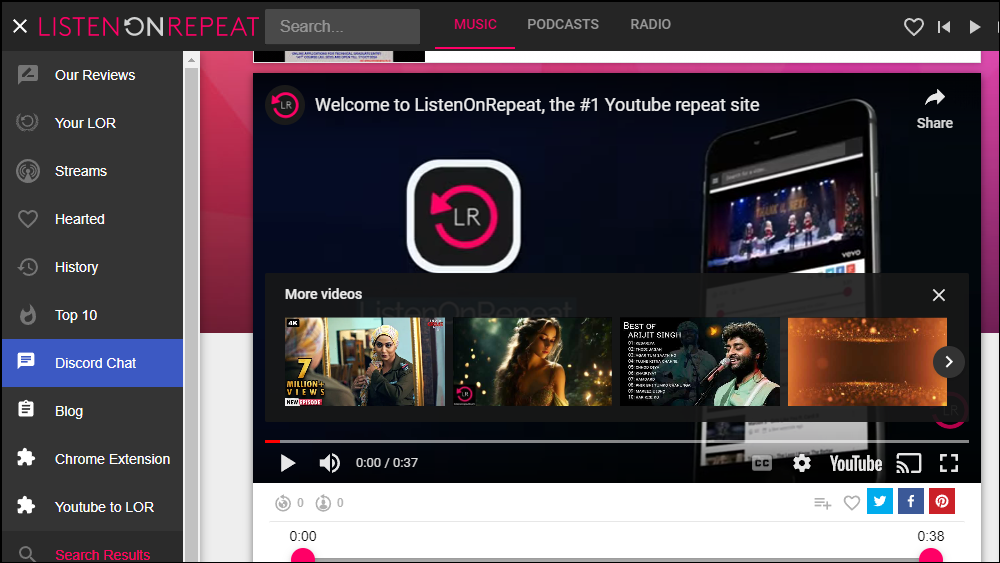Open the RADIO tab
The image size is (1000, 563).
(651, 24)
